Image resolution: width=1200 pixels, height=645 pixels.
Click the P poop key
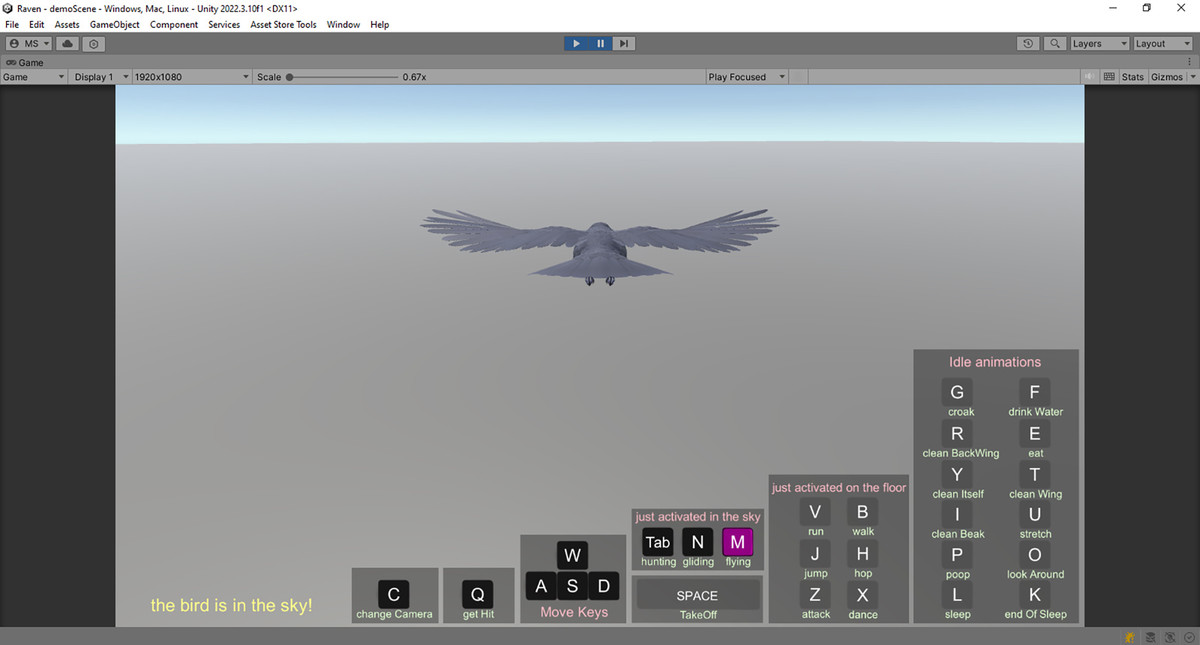tap(957, 555)
